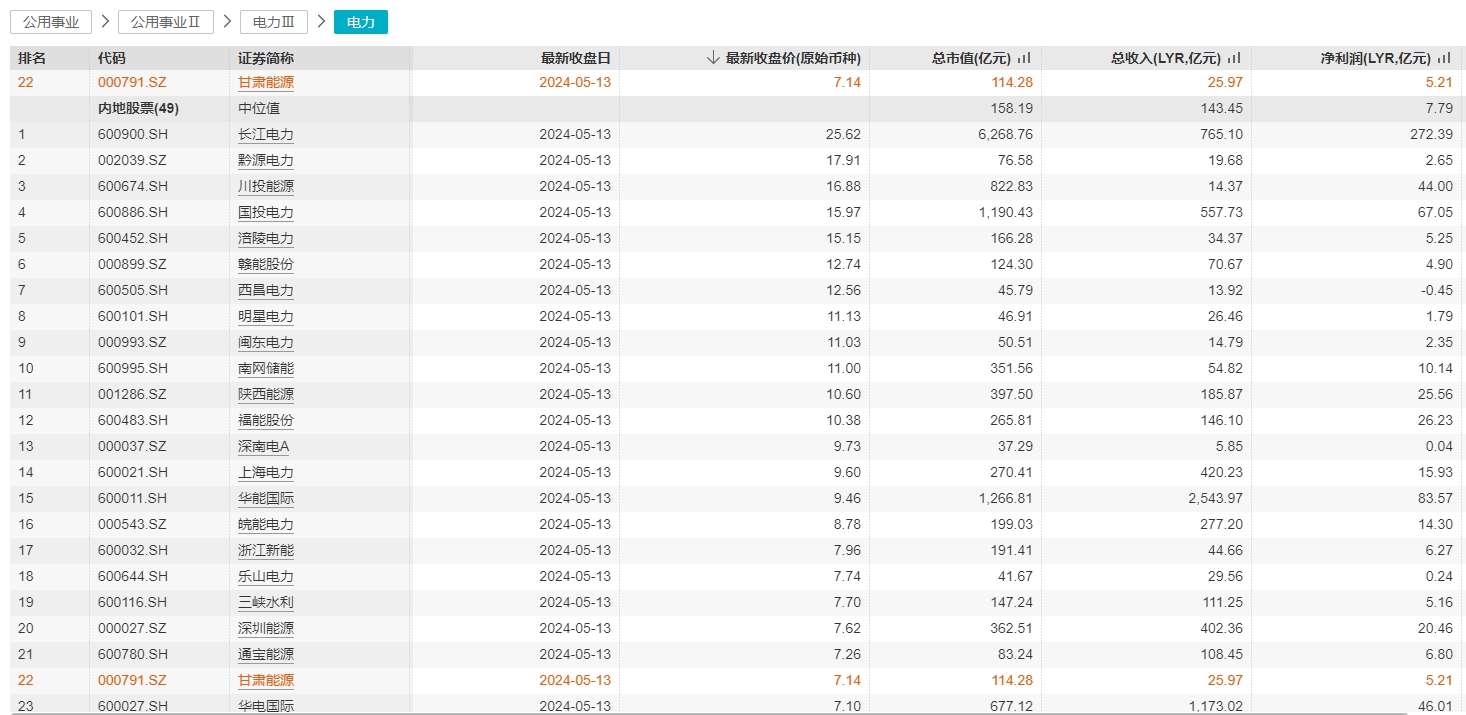Click stock code 600900.SH cell
The height and width of the screenshot is (715, 1466).
(132, 134)
